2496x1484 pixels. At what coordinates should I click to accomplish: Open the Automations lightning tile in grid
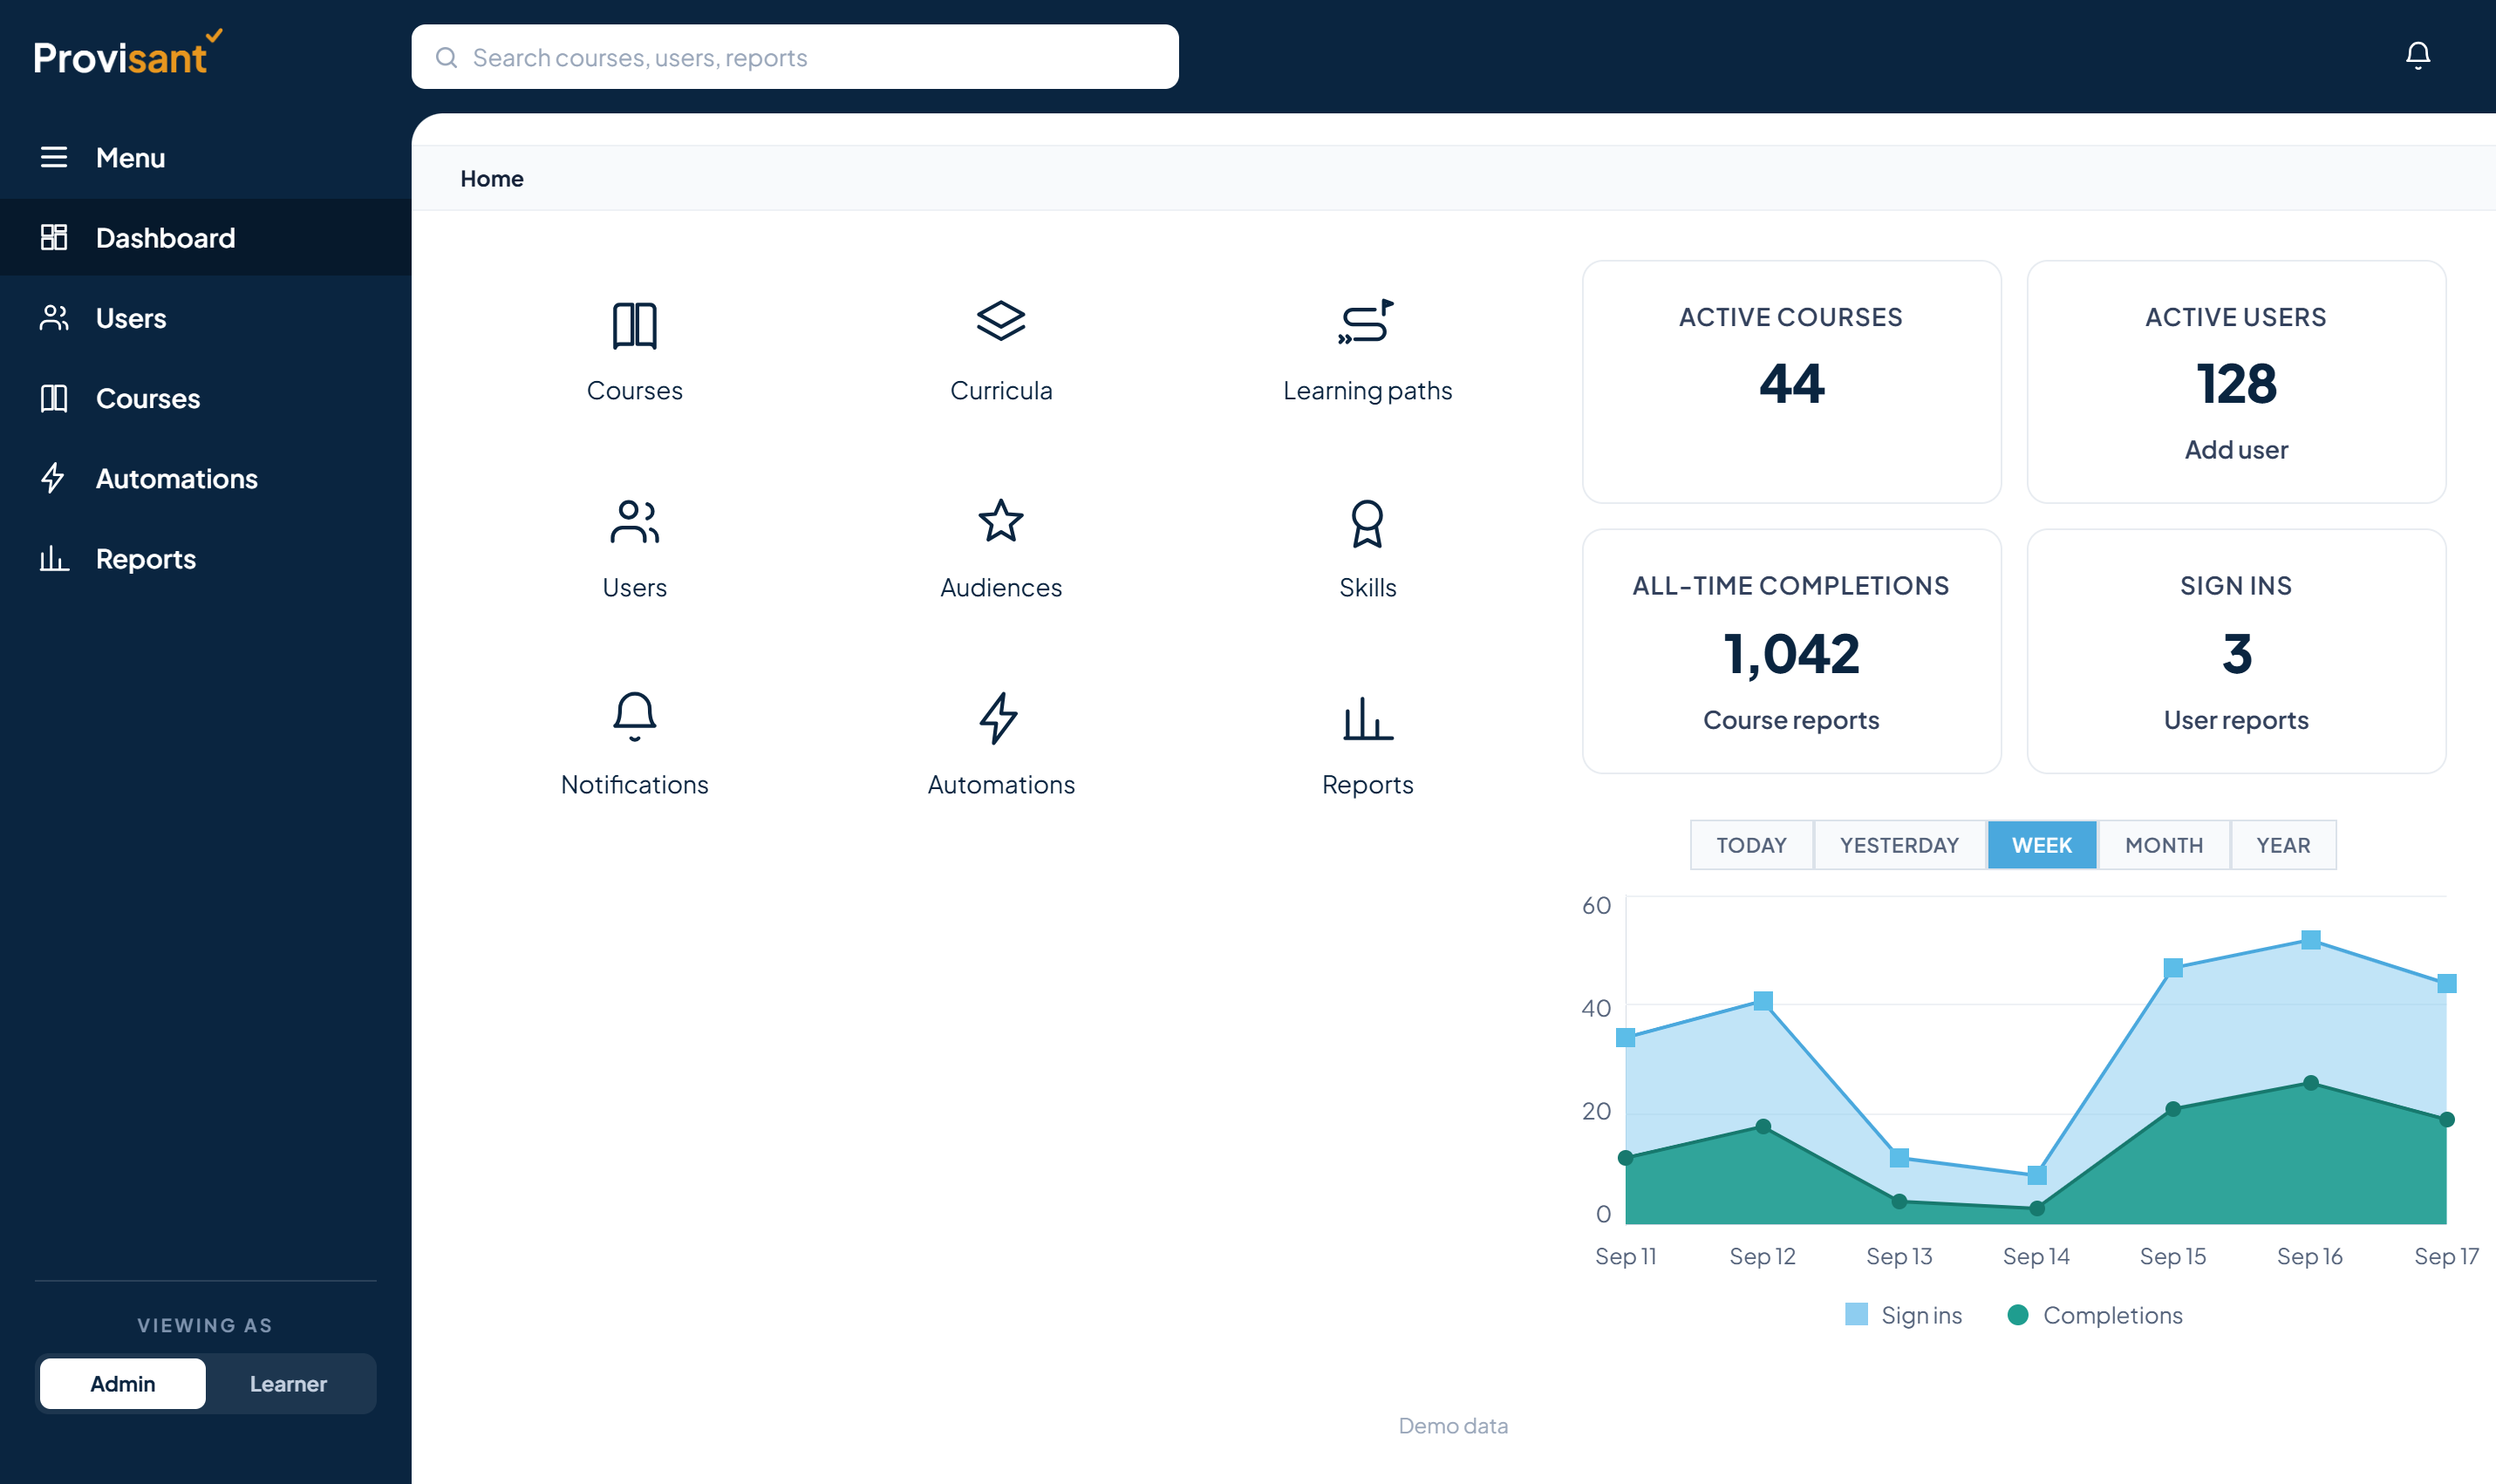[1001, 745]
